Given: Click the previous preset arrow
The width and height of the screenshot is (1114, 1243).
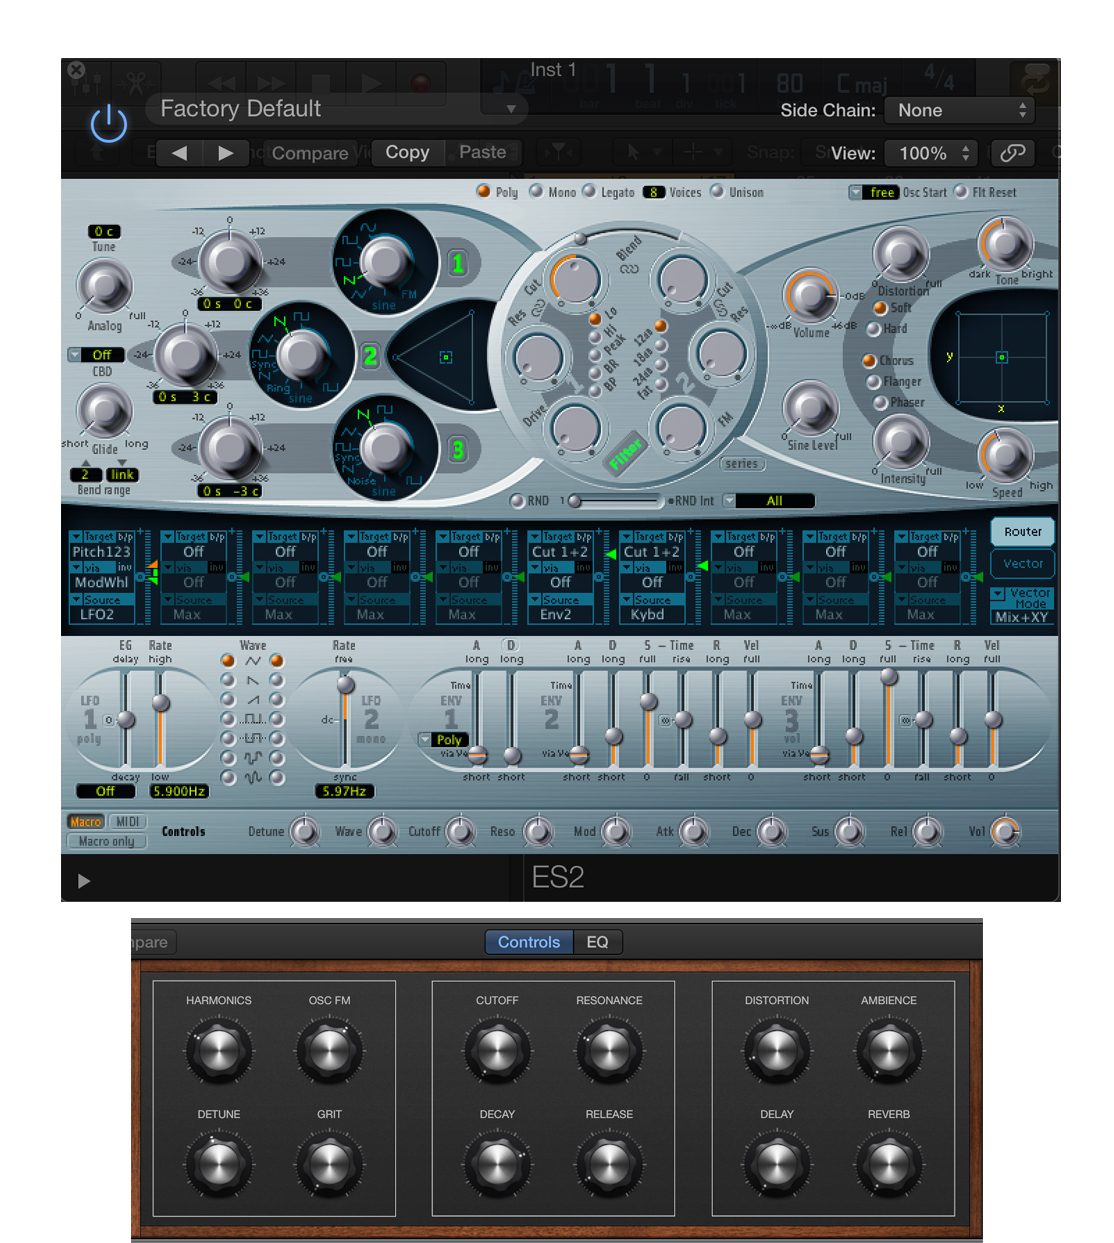Looking at the screenshot, I should coord(178,153).
